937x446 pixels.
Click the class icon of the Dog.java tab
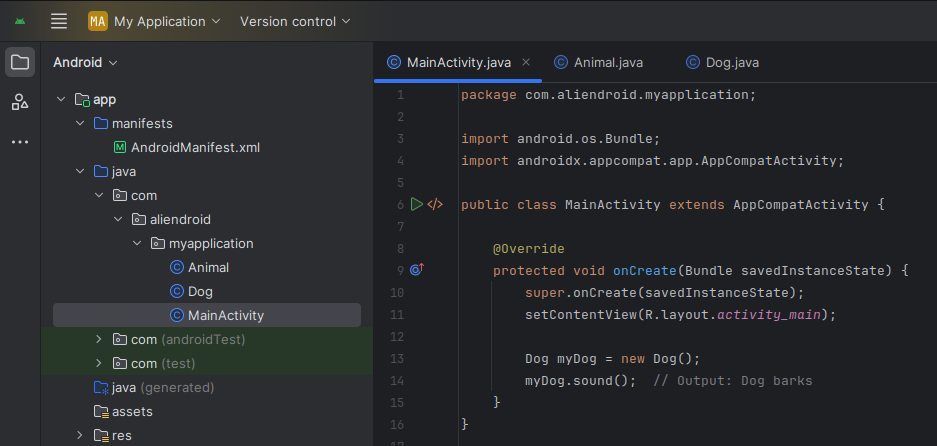tap(693, 62)
